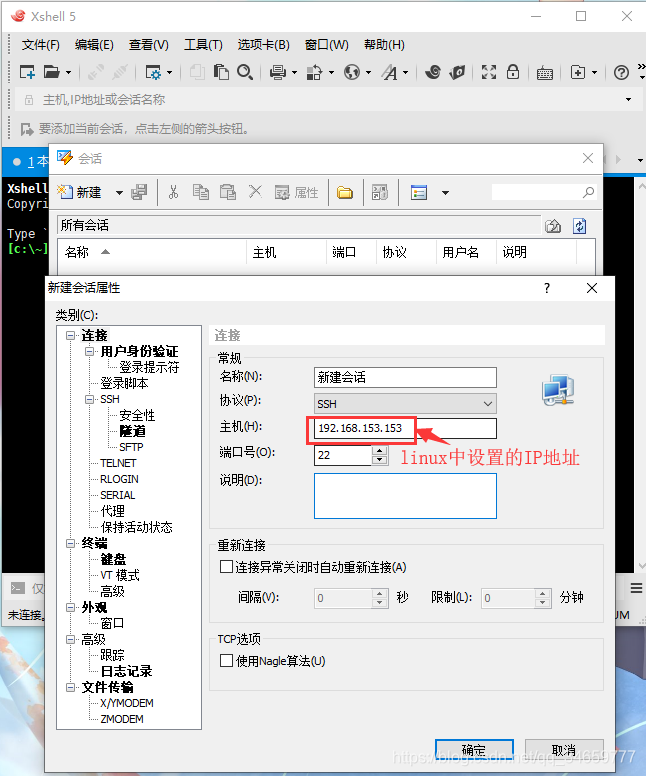
Task: Open the 选项卡(B) menu
Action: (x=263, y=45)
